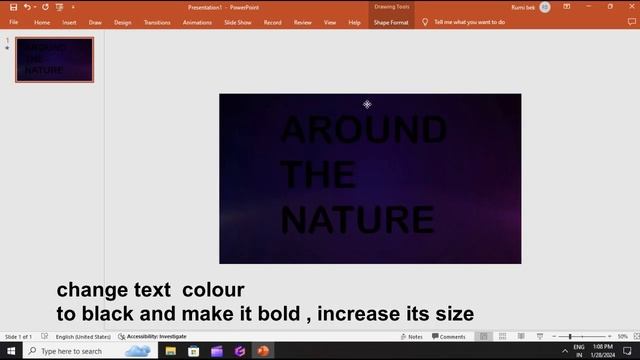Open the Undo history dropdown arrow

(35, 7)
